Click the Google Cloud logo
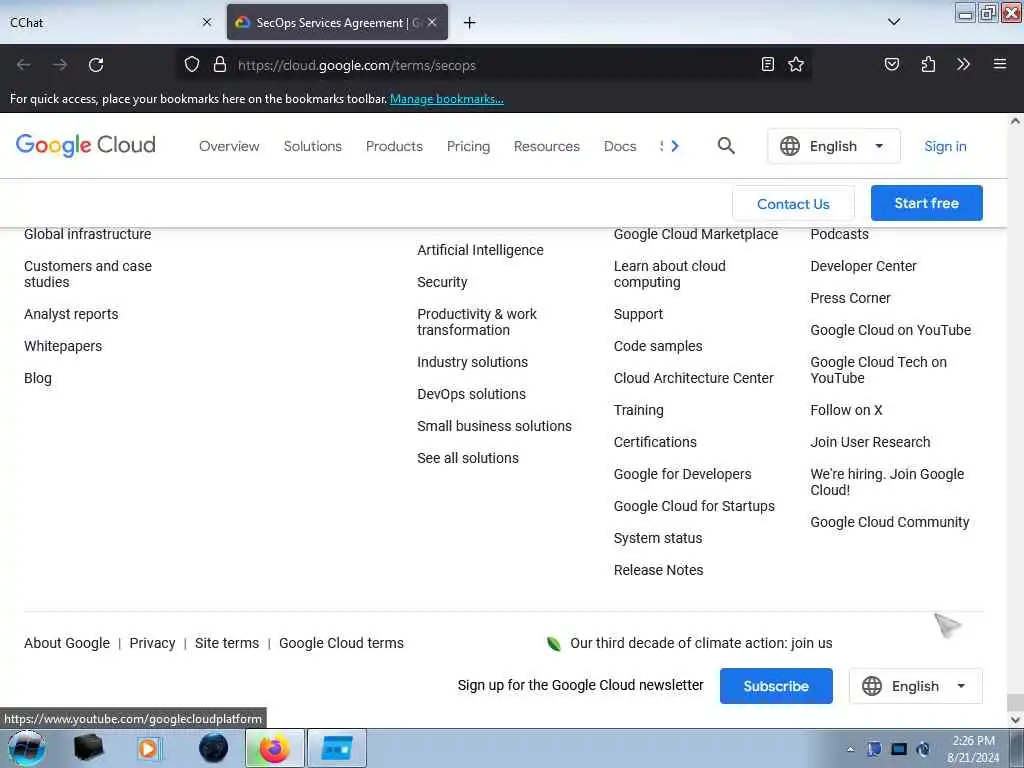This screenshot has height=768, width=1024. (x=86, y=145)
